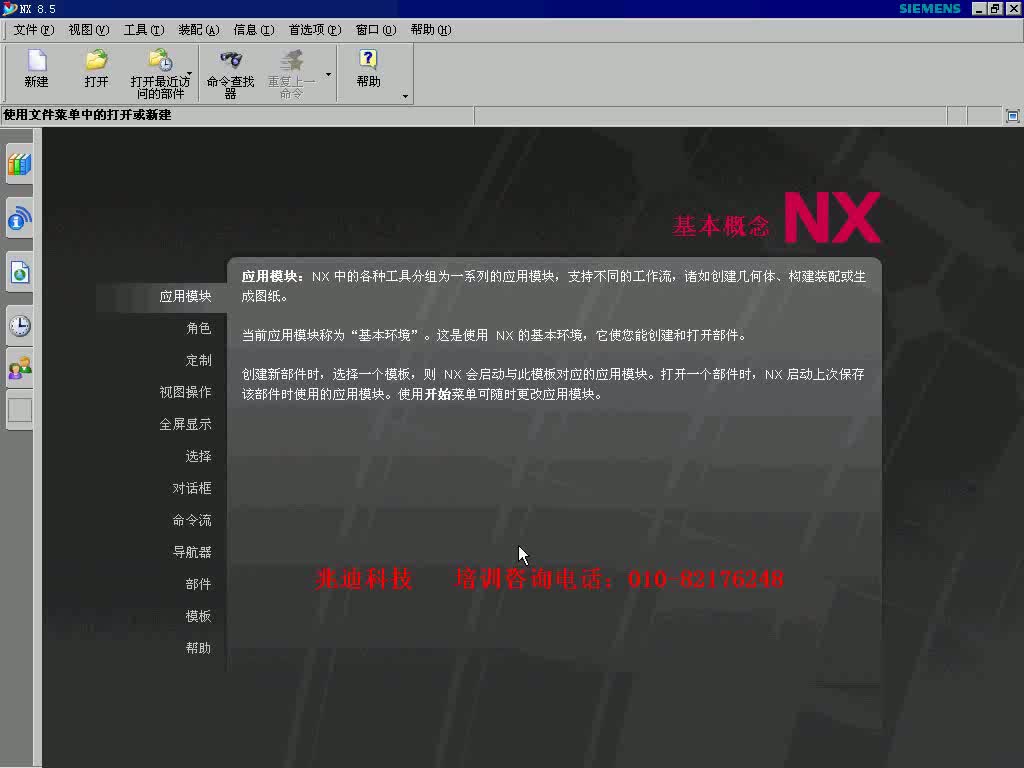Open the 信息(I) menu
The height and width of the screenshot is (768, 1024).
(254, 30)
